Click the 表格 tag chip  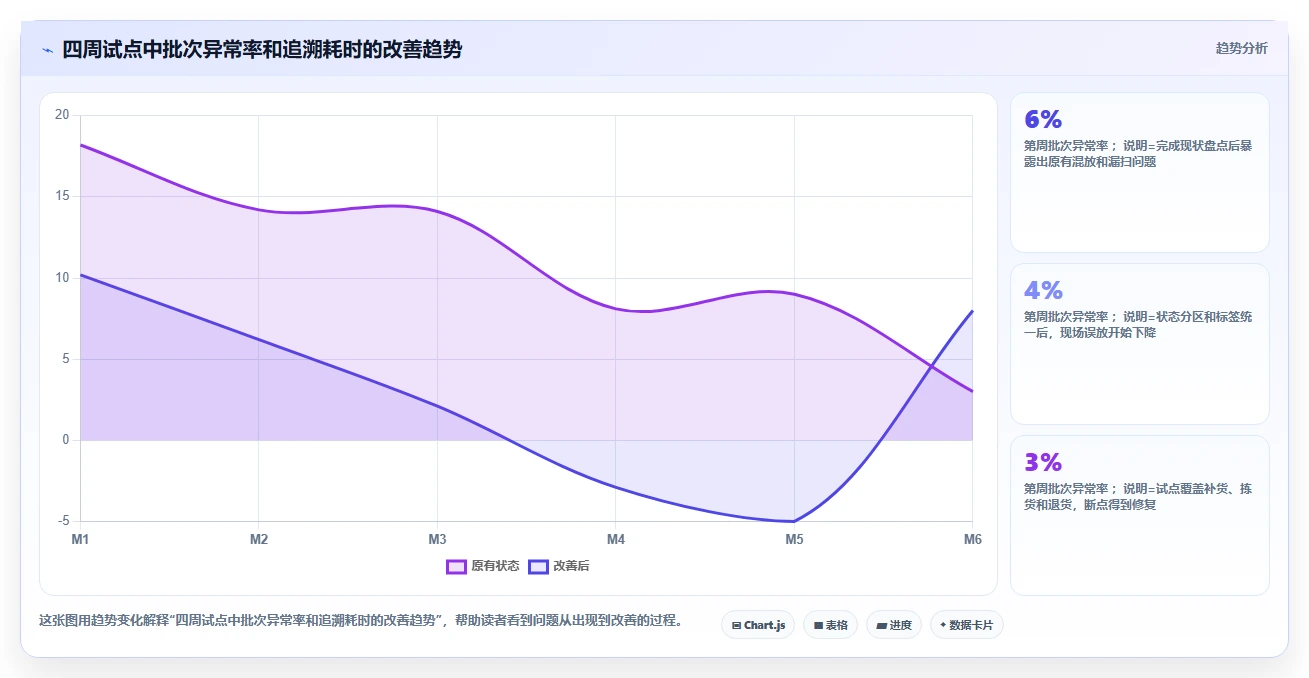(x=830, y=625)
